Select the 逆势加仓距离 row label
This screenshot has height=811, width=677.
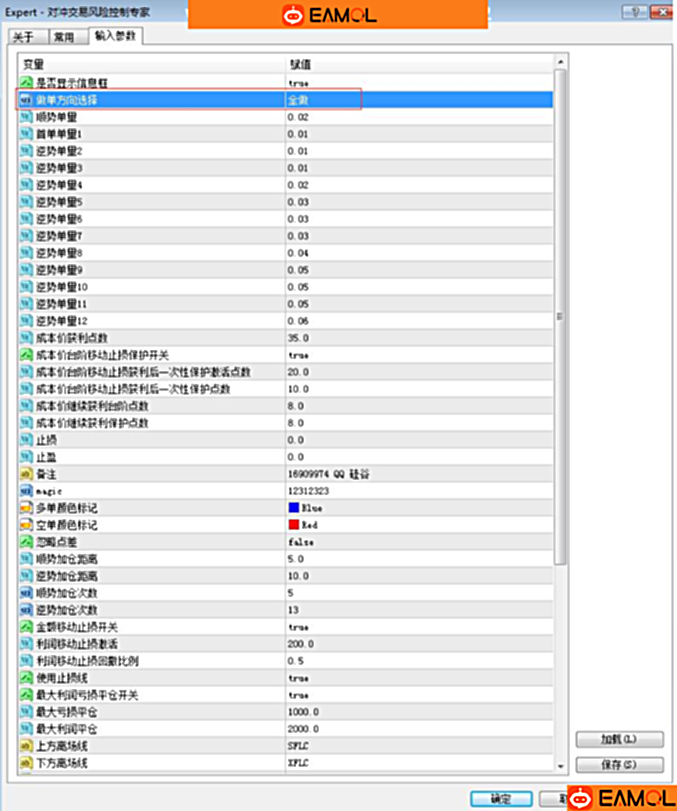pos(67,576)
